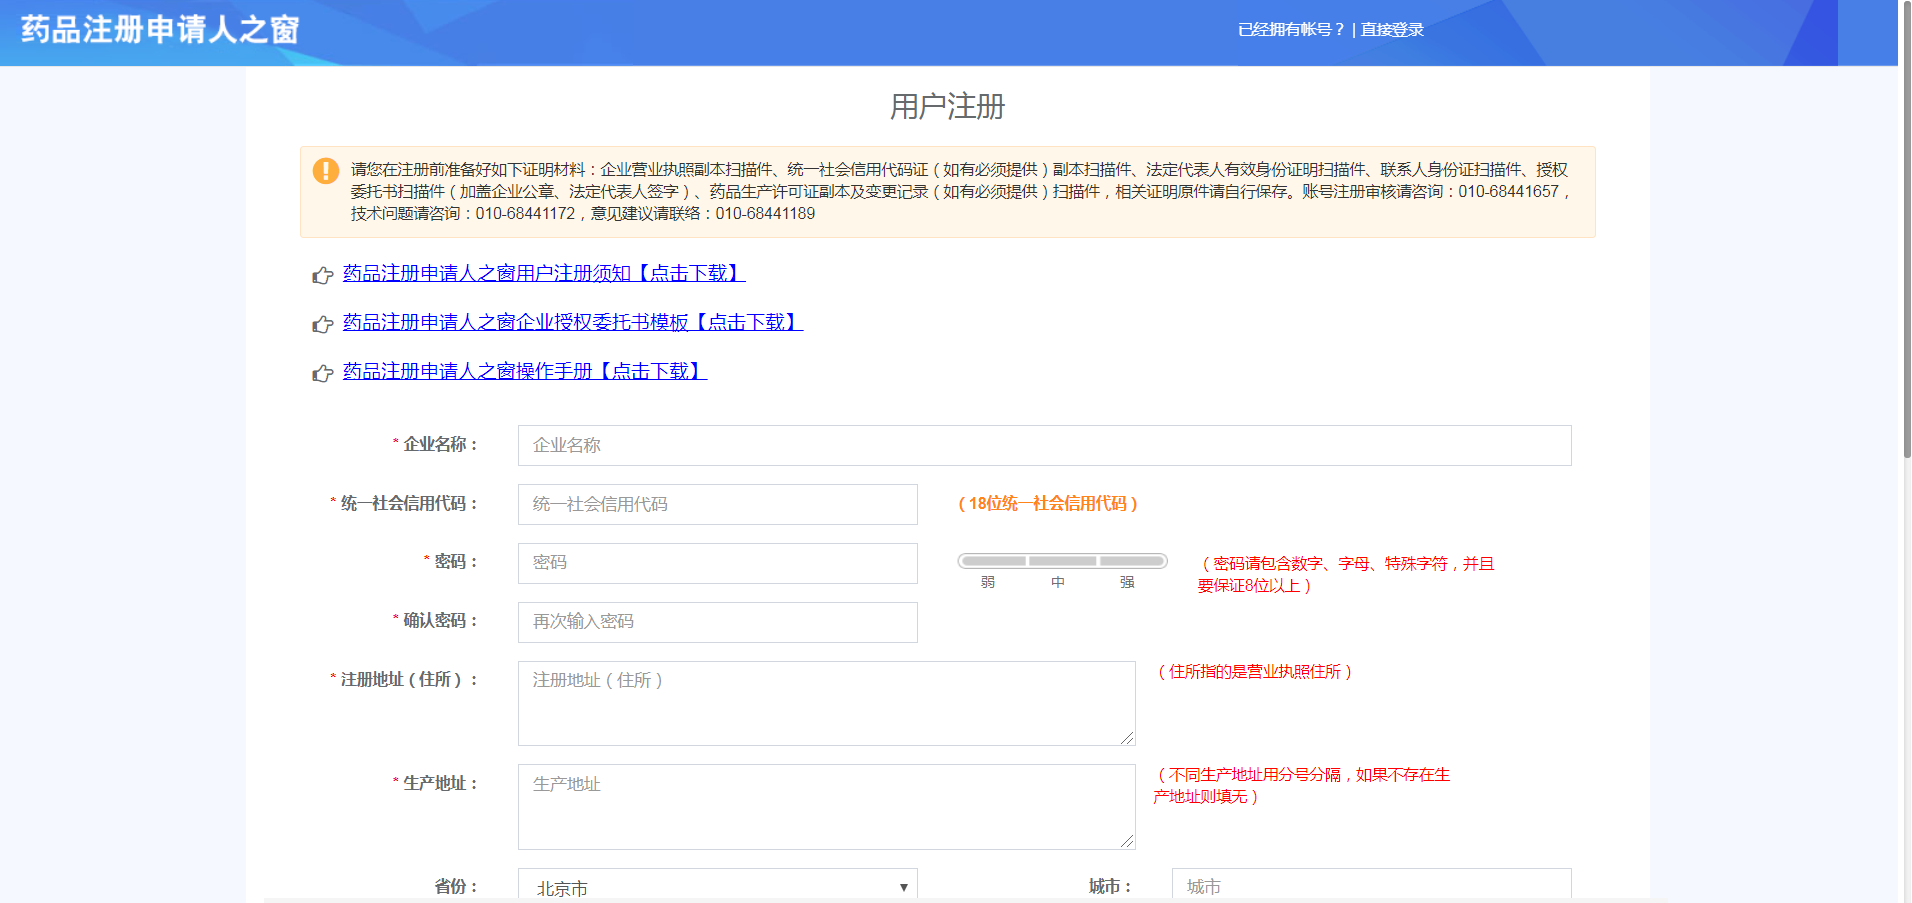Image resolution: width=1912 pixels, height=903 pixels.
Task: Click the resize handle of 注册地址 textarea
Action: [x=1127, y=737]
